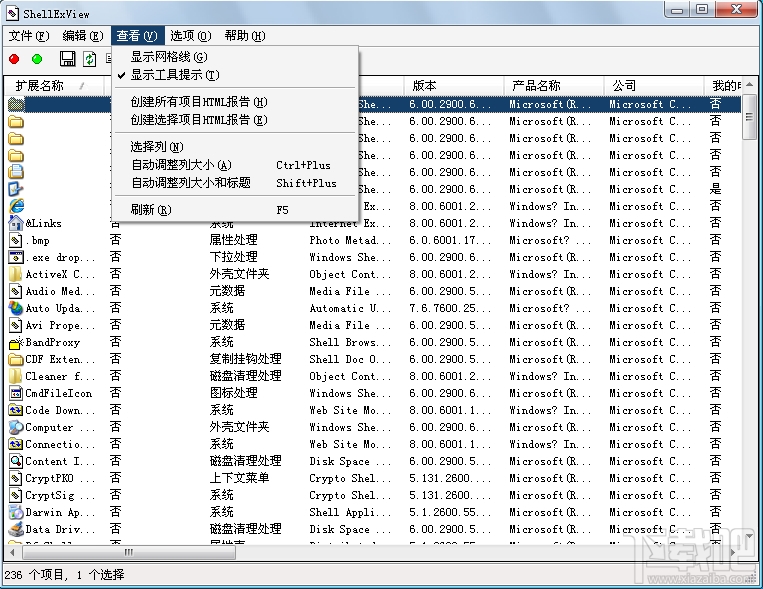Click the Internet Explorer icon in list
The image size is (763, 589).
(16, 206)
